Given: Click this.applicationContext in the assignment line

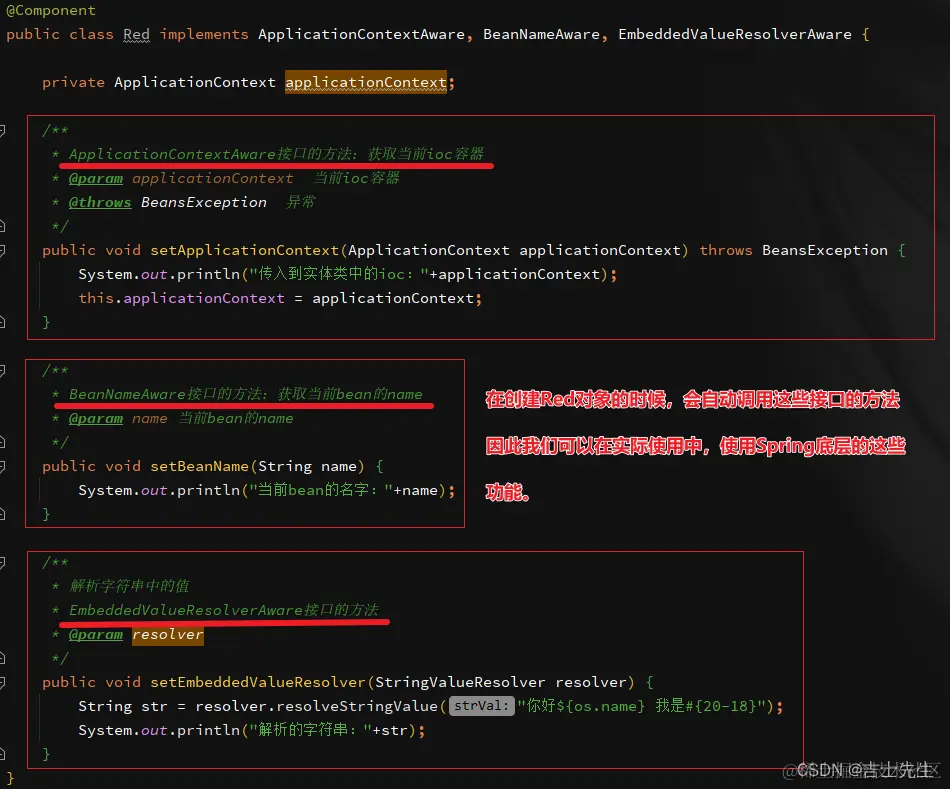Looking at the screenshot, I should pyautogui.click(x=181, y=298).
